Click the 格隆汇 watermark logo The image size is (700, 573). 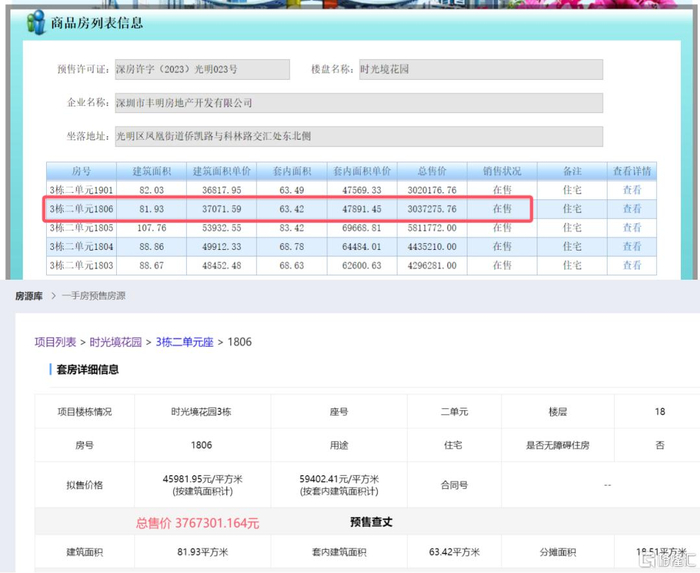click(666, 562)
